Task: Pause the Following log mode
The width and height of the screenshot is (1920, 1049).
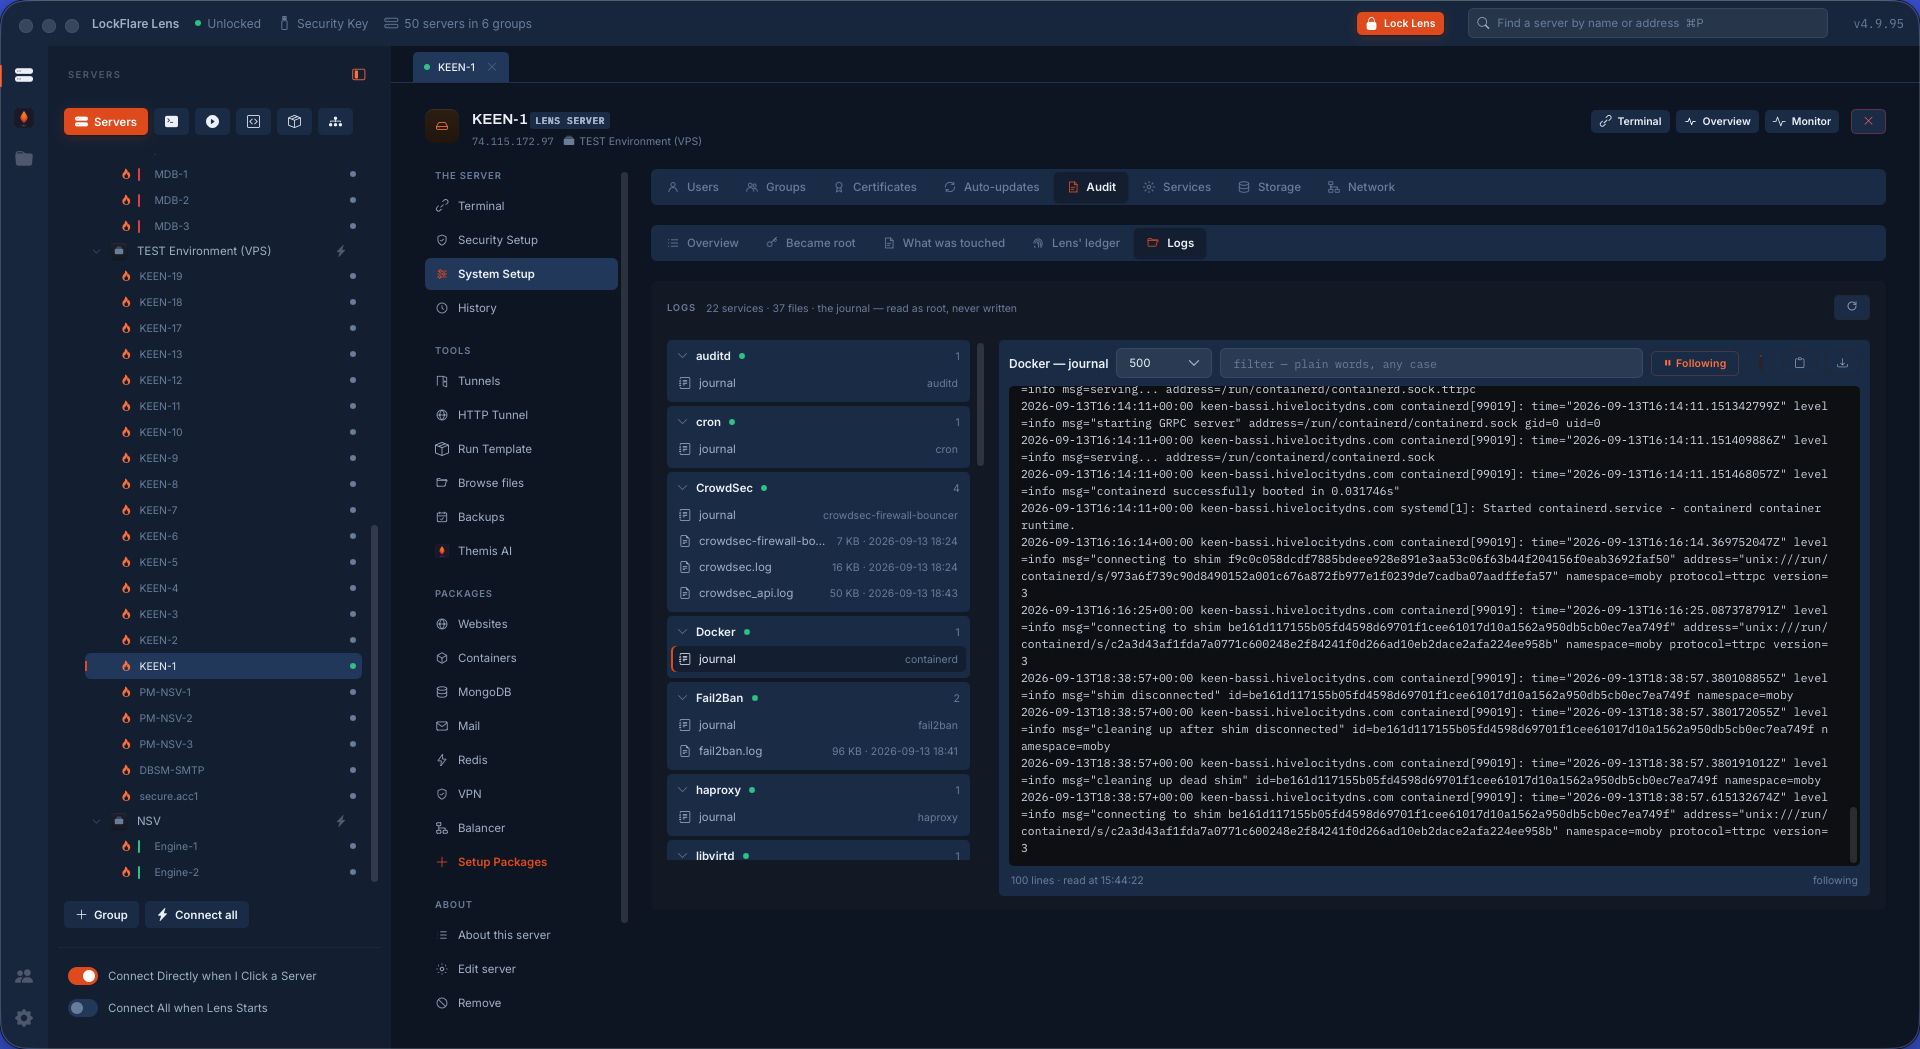Action: point(1695,363)
